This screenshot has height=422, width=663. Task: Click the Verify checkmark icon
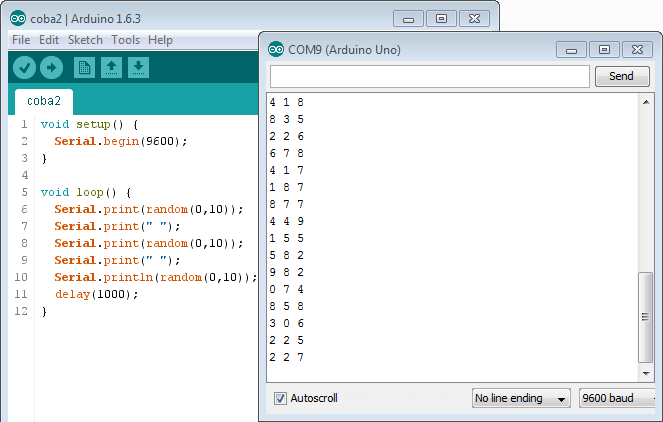click(24, 68)
